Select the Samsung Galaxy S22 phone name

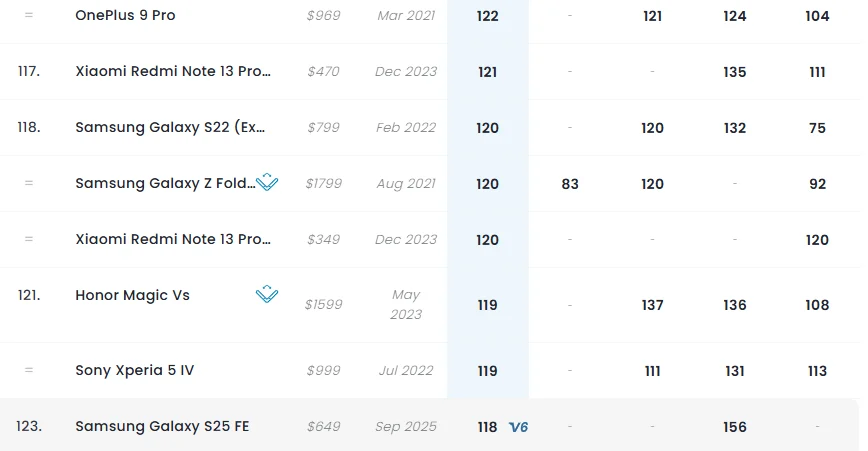171,127
